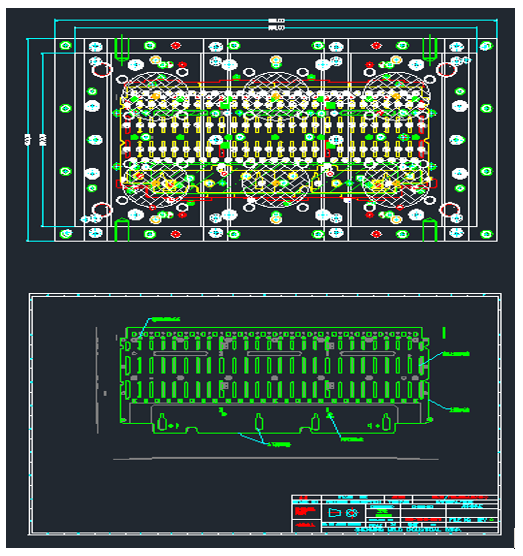Click the bottom center leader annotation label
This screenshot has height=556, width=523.
pos(280,444)
